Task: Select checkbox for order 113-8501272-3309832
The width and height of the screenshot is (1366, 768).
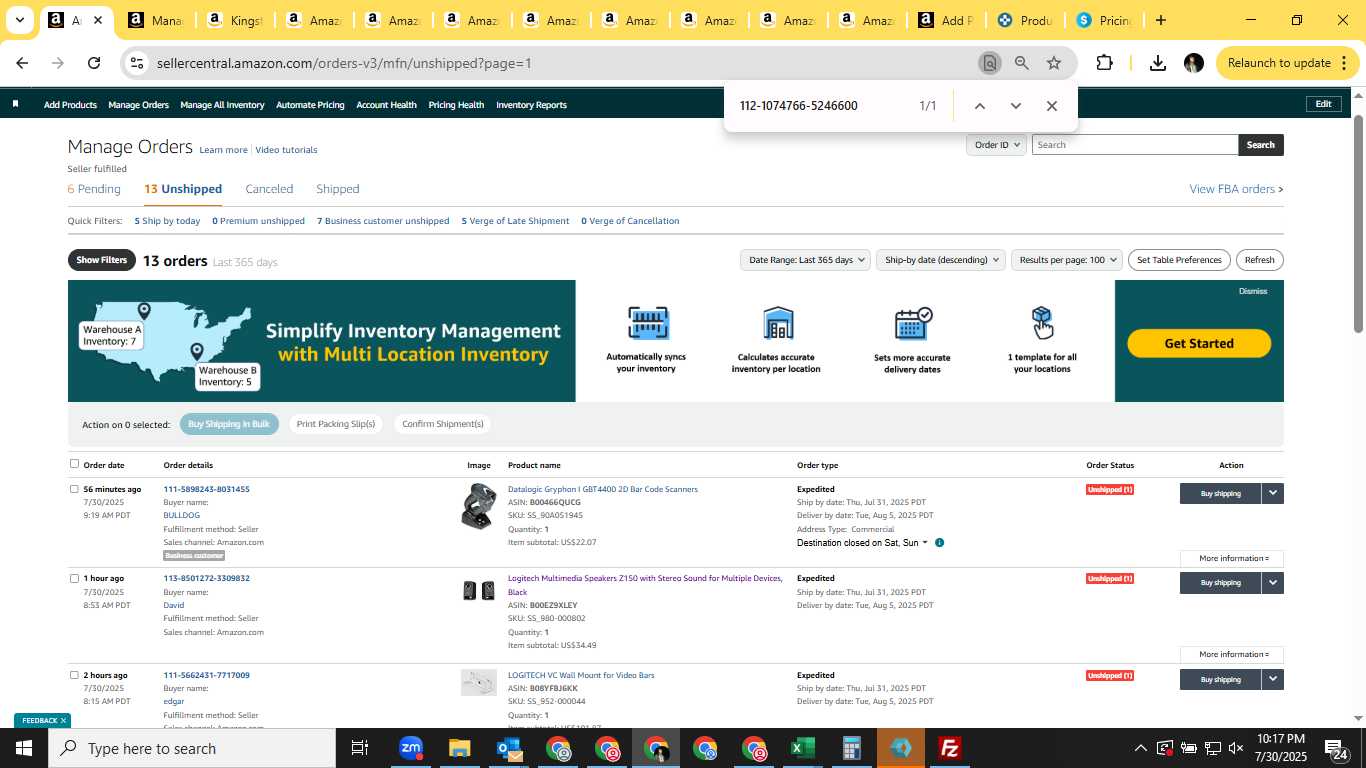Action: (x=74, y=578)
